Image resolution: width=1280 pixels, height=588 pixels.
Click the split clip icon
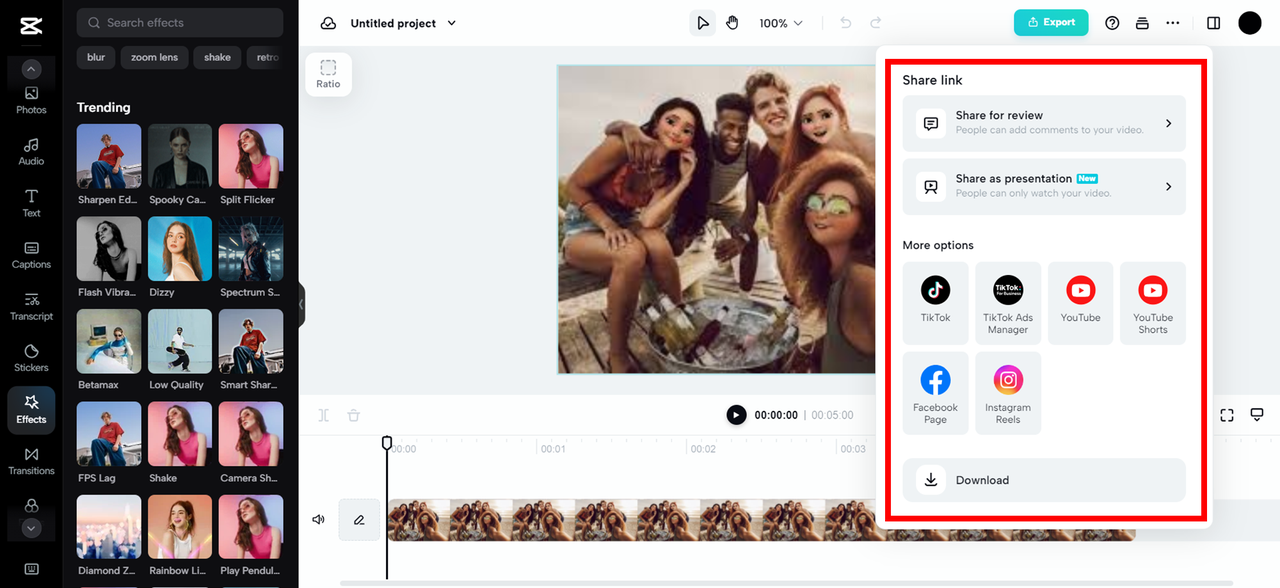pyautogui.click(x=324, y=415)
